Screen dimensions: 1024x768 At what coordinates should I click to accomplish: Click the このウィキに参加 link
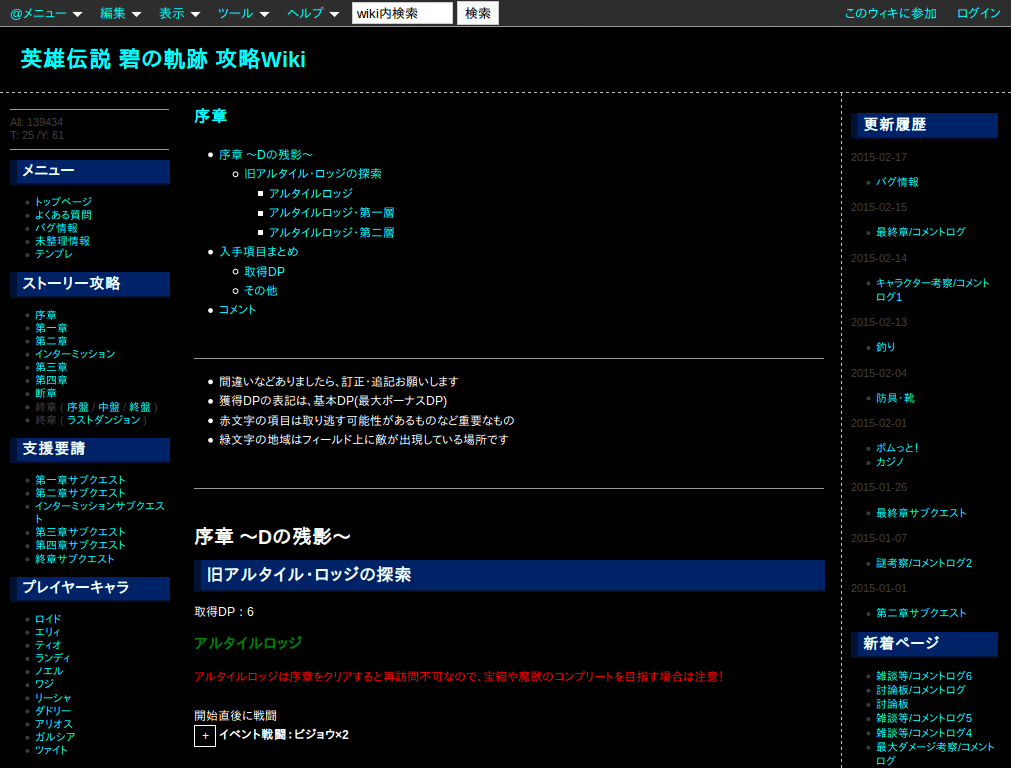click(x=889, y=13)
